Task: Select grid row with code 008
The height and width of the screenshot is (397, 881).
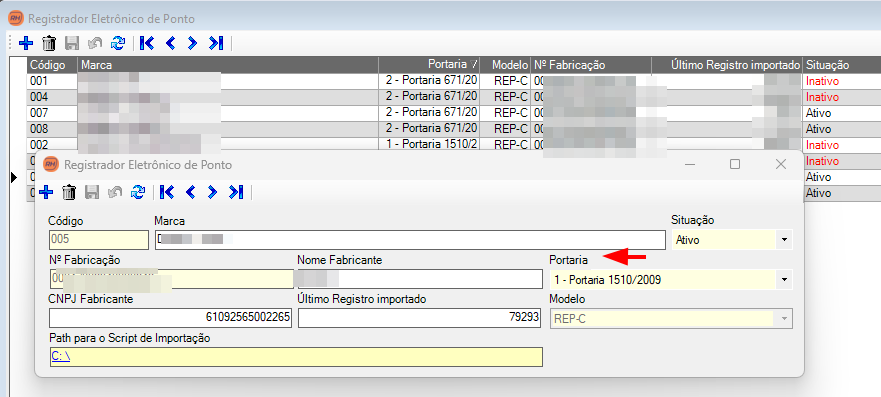Action: pos(454,129)
